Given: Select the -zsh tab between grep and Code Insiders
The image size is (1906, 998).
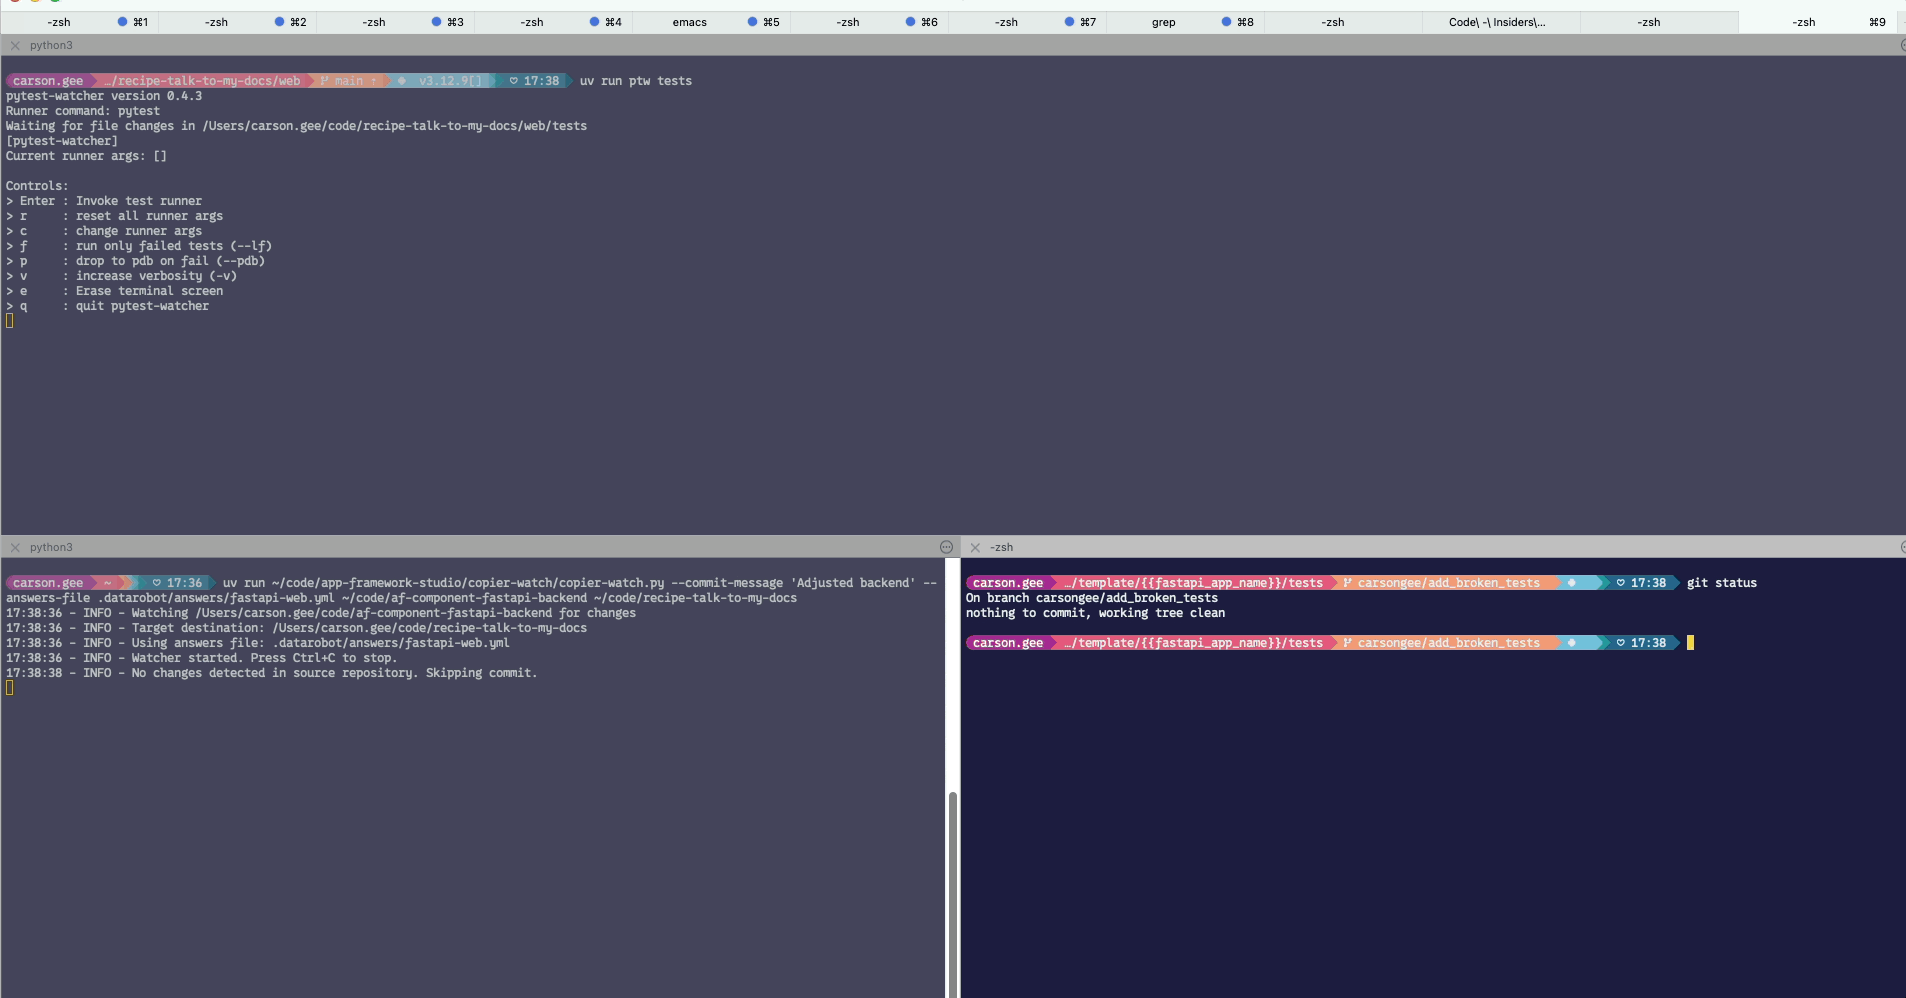Looking at the screenshot, I should [x=1344, y=22].
